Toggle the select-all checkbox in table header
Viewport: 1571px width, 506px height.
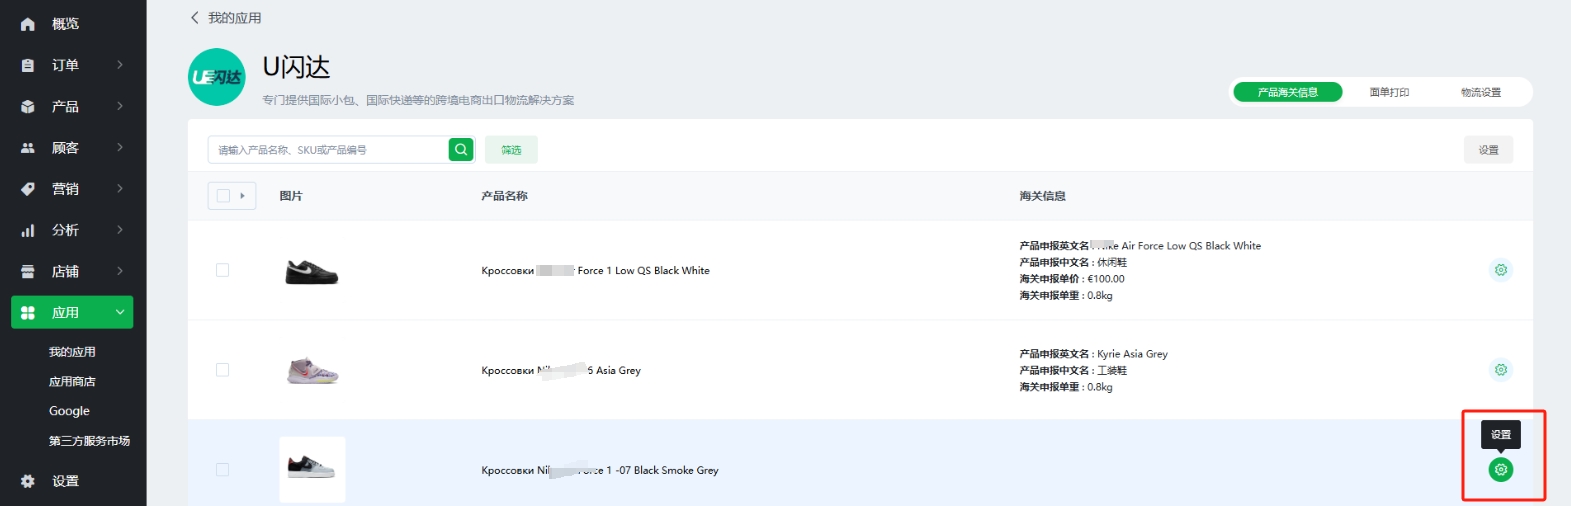tap(223, 196)
